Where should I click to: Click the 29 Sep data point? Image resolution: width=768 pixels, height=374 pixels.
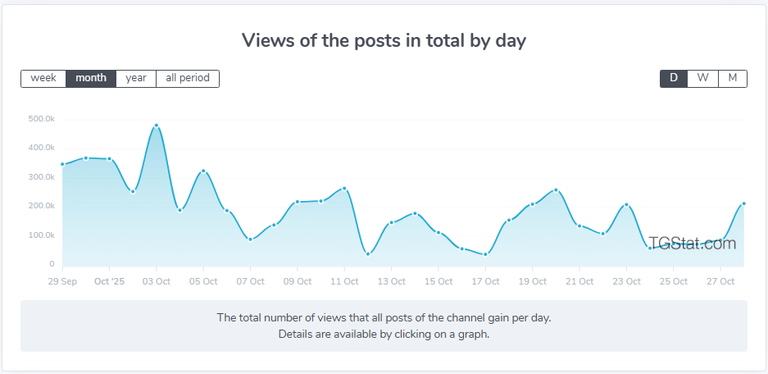point(63,164)
